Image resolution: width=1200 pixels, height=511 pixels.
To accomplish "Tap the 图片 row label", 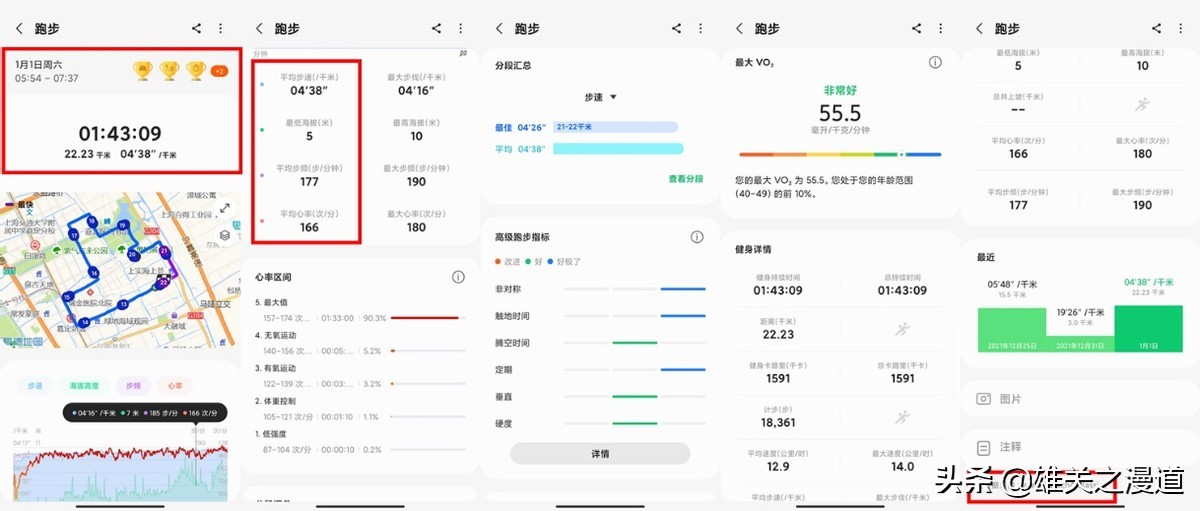I will pos(1011,399).
